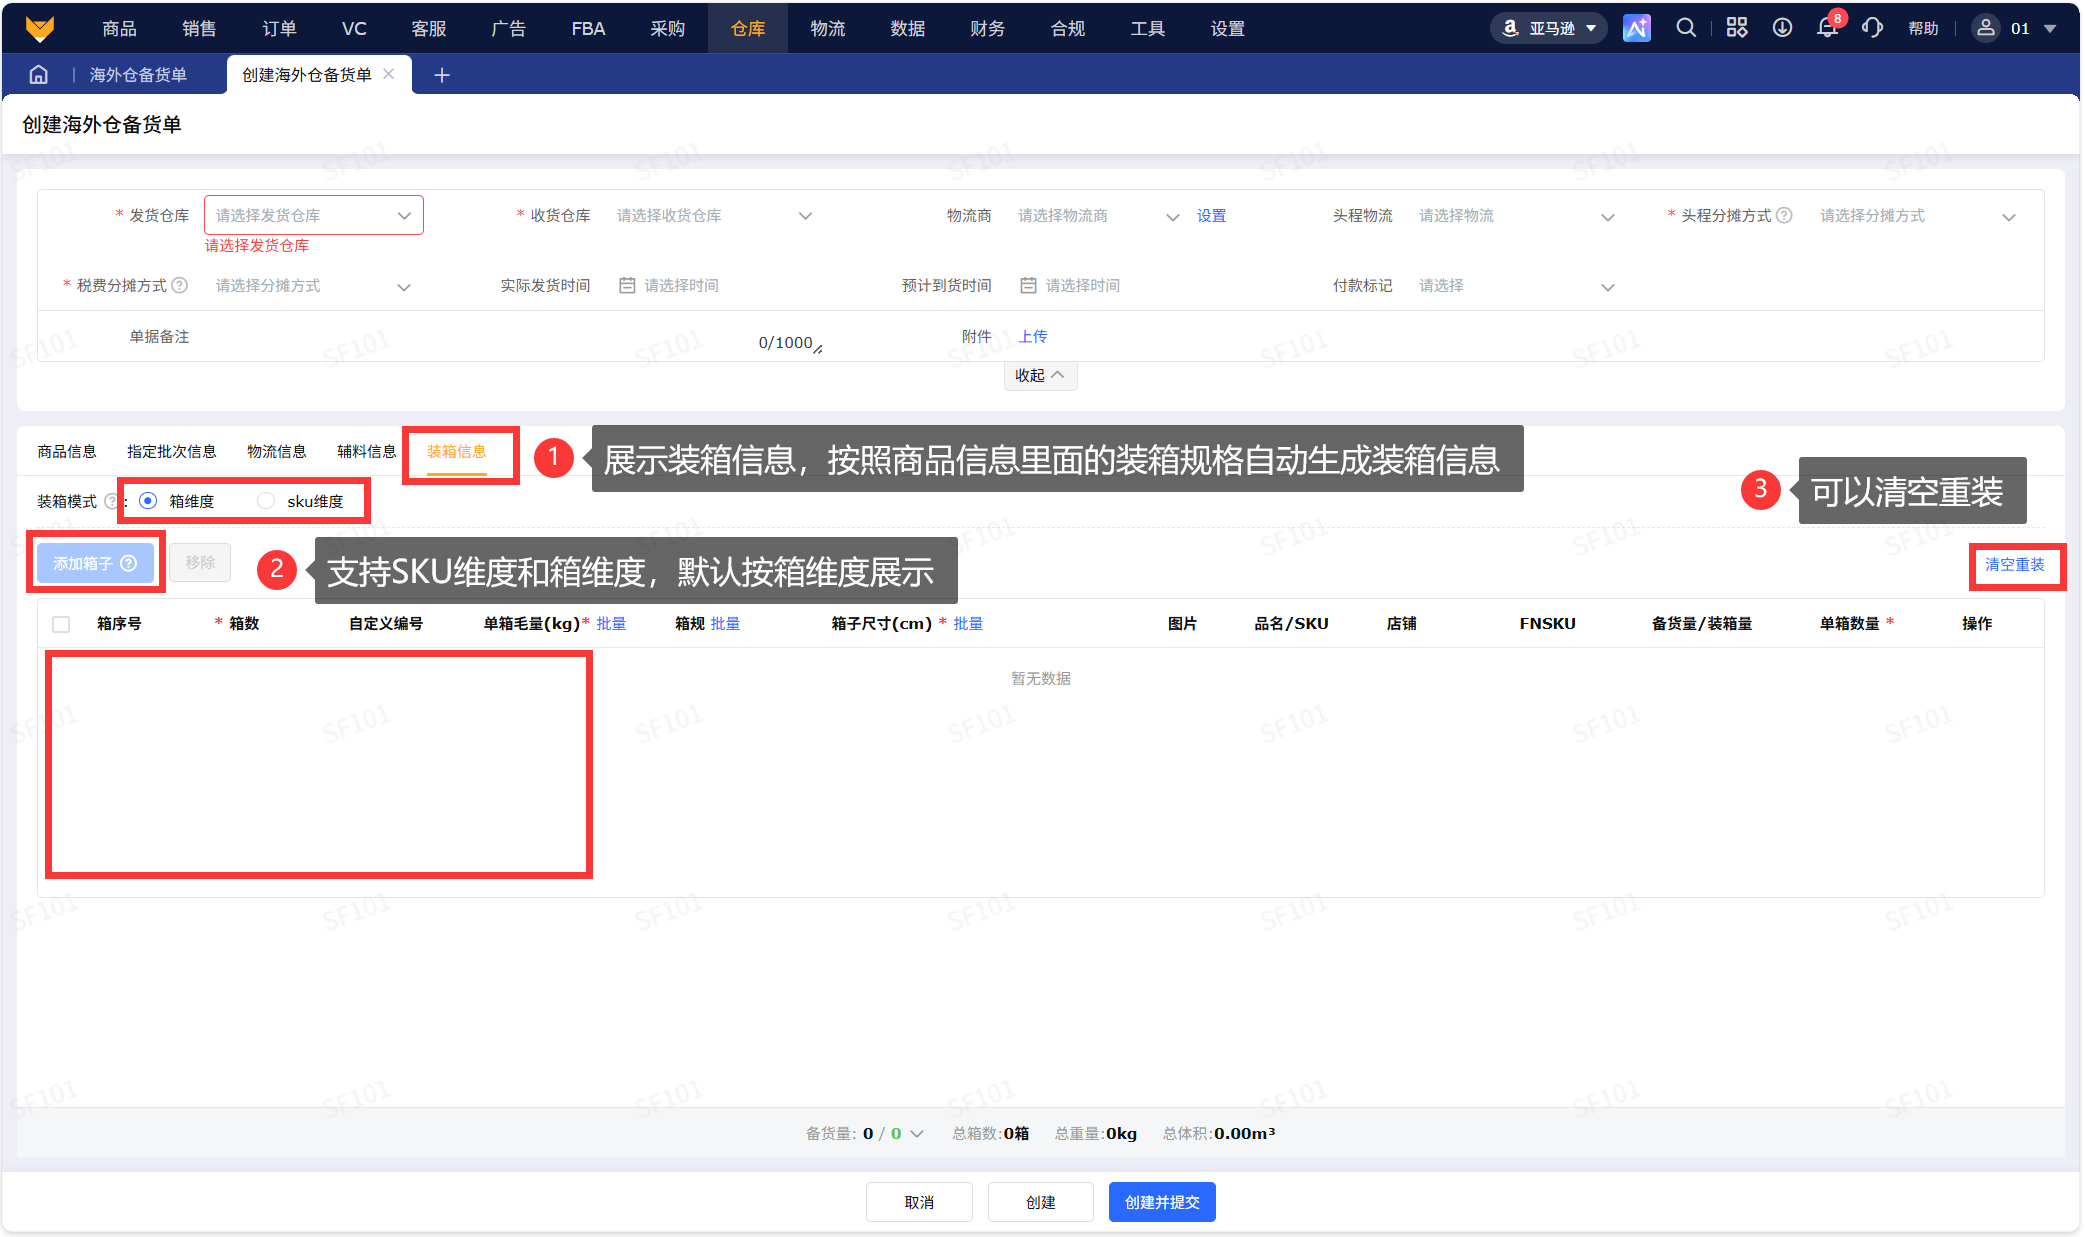Click the 创建并提交 button

[1162, 1202]
